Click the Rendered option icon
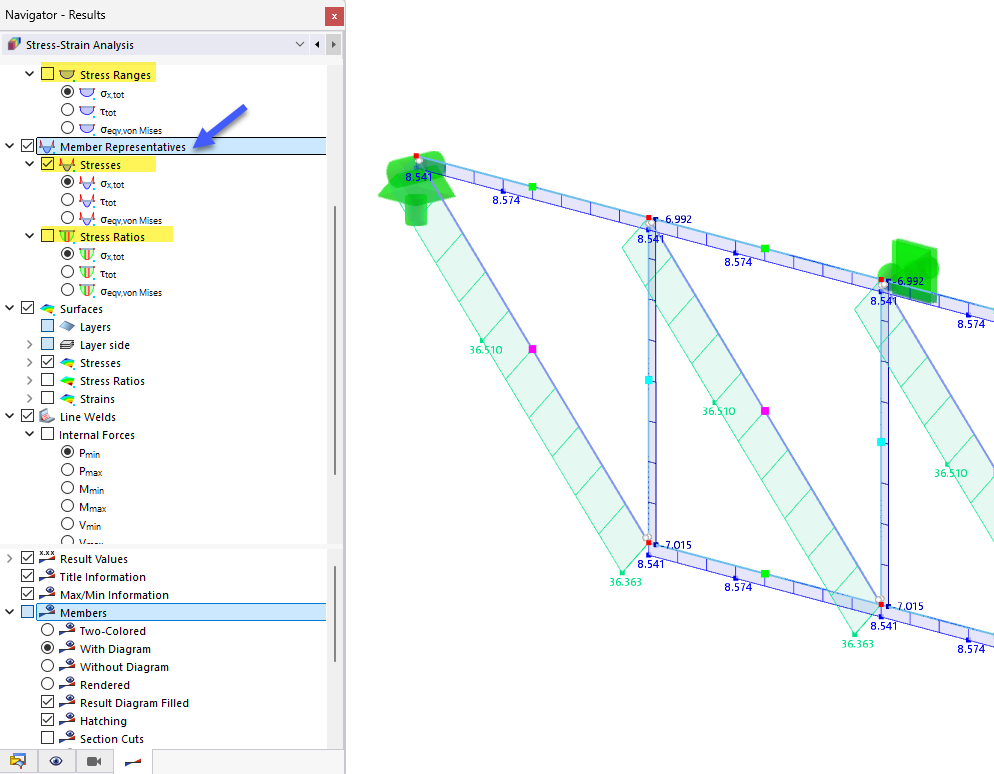 (67, 684)
